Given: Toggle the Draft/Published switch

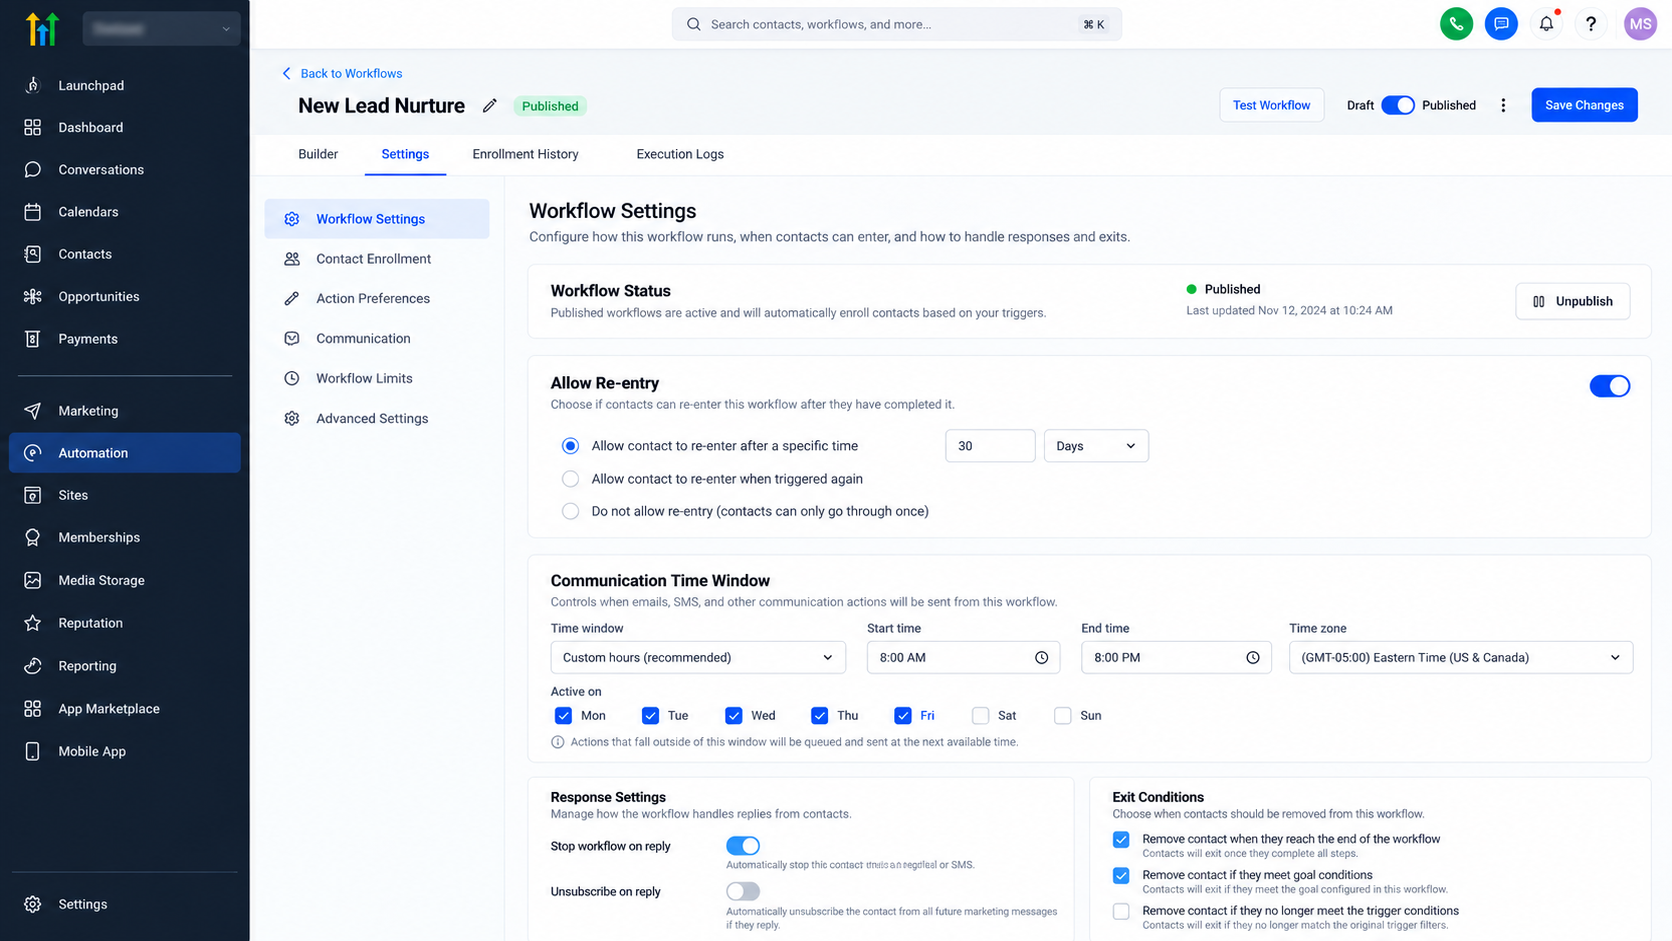Looking at the screenshot, I should pyautogui.click(x=1398, y=105).
